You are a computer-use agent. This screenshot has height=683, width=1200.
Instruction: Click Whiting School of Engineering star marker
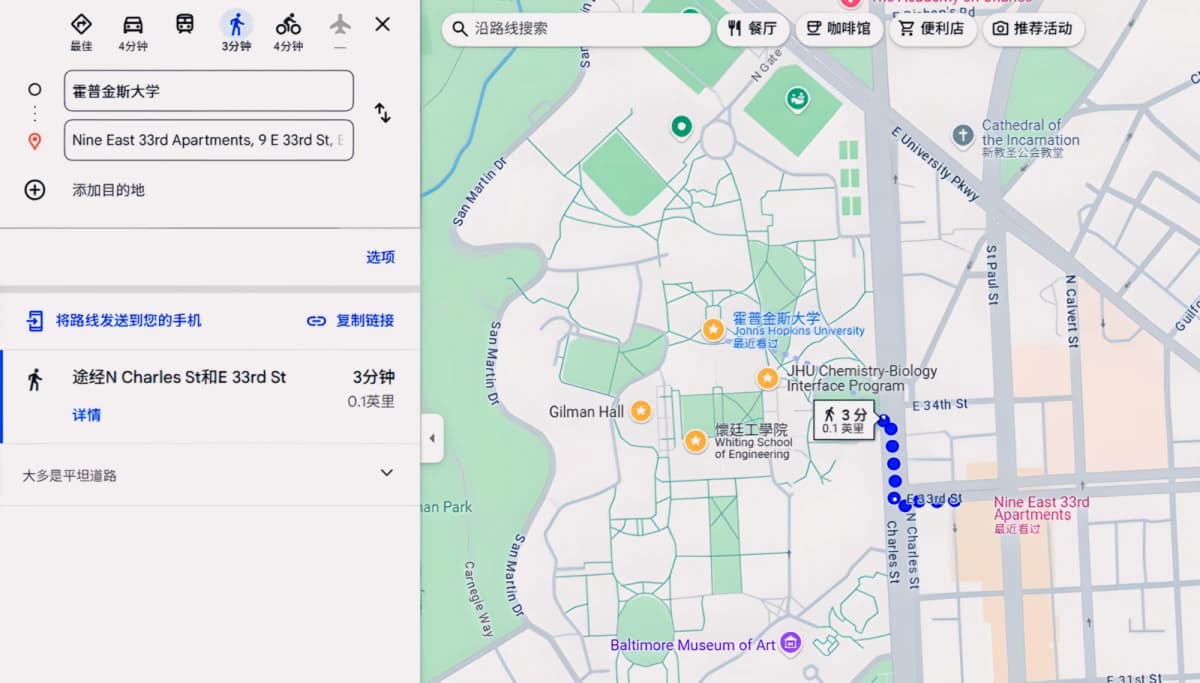[x=696, y=440]
